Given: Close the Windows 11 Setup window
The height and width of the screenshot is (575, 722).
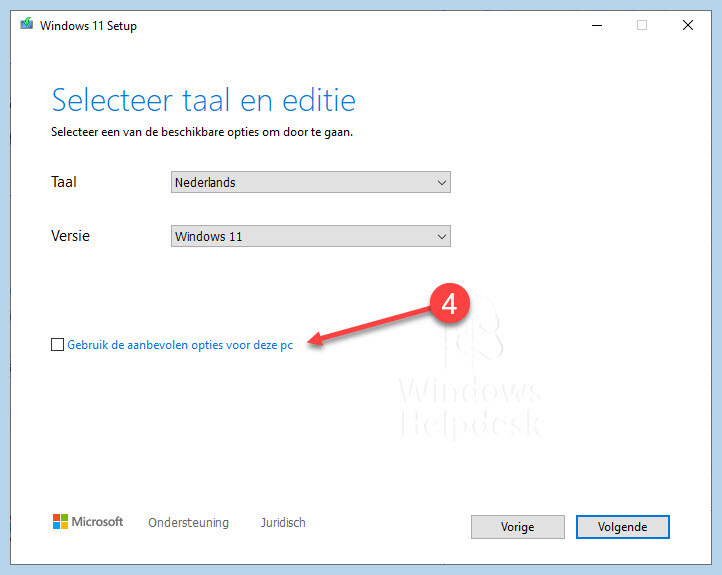Looking at the screenshot, I should pos(688,25).
